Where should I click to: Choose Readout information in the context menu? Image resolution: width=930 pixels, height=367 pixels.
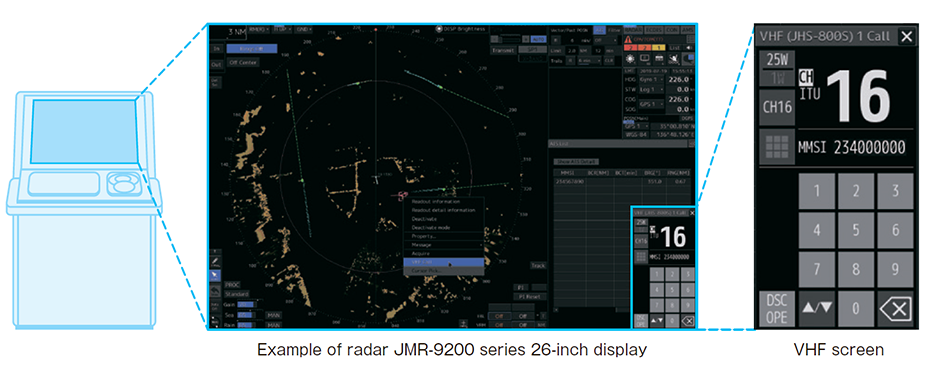[444, 202]
